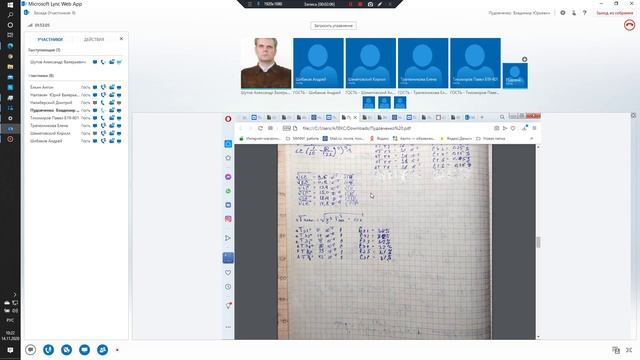Screen dimensions: 640x360
Task: Click the scroll-up arrow of PDF viewer
Action: click(538, 147)
